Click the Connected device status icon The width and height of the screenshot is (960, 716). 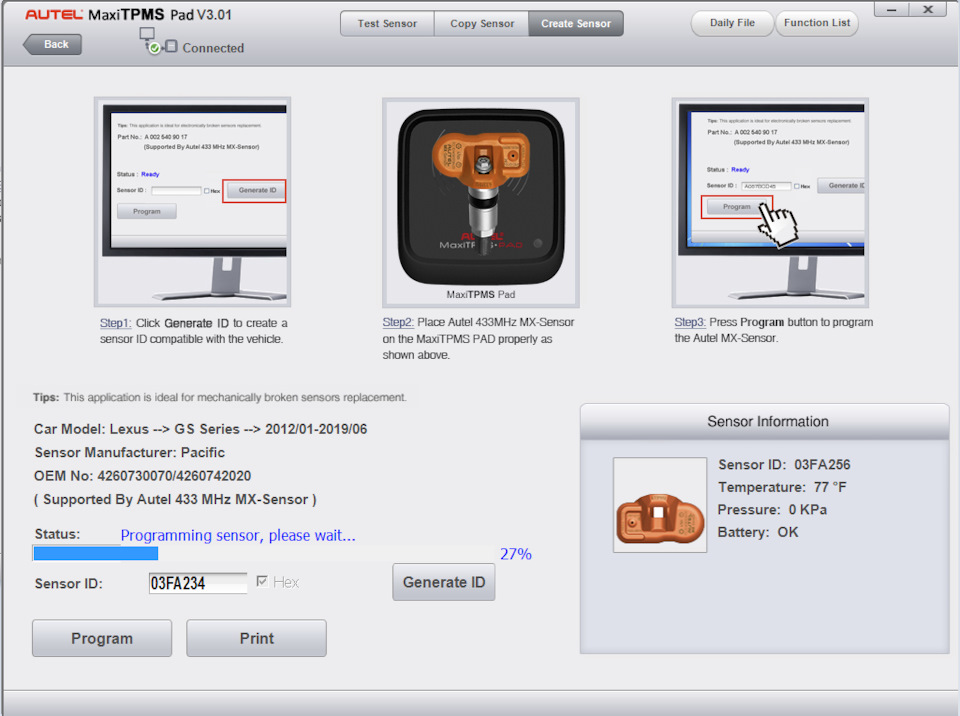point(157,41)
